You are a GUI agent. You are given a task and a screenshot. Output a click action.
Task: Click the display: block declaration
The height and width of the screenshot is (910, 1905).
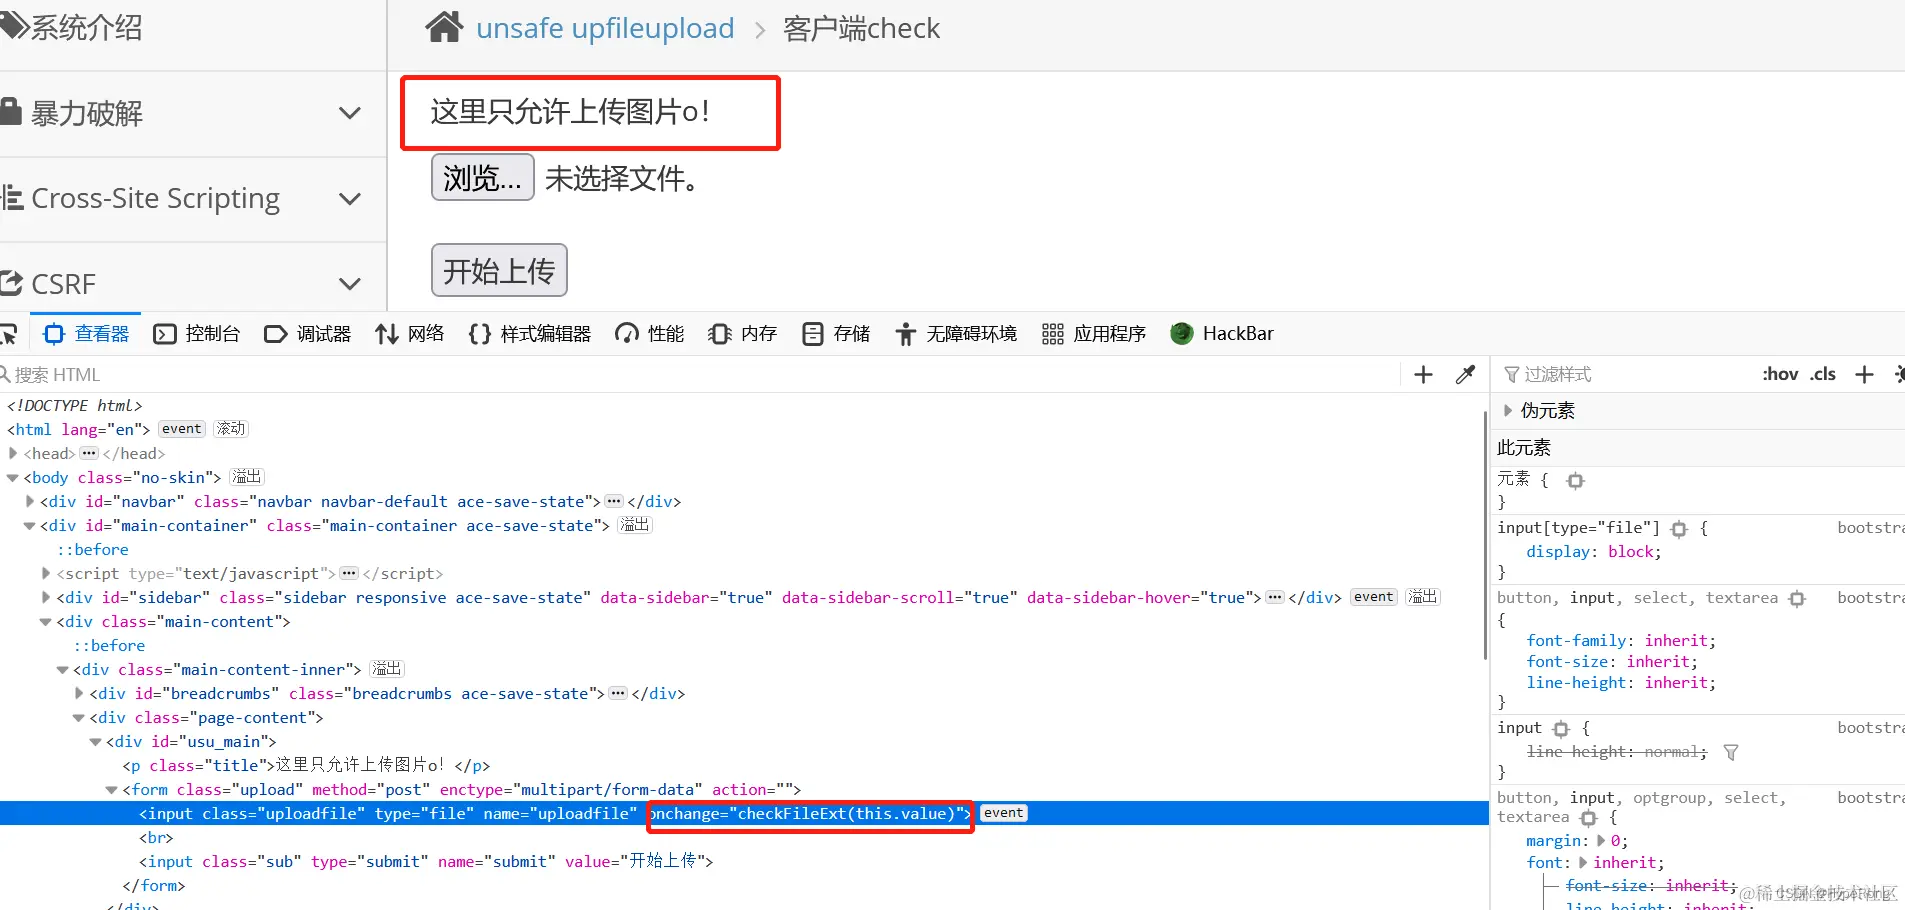(1593, 552)
